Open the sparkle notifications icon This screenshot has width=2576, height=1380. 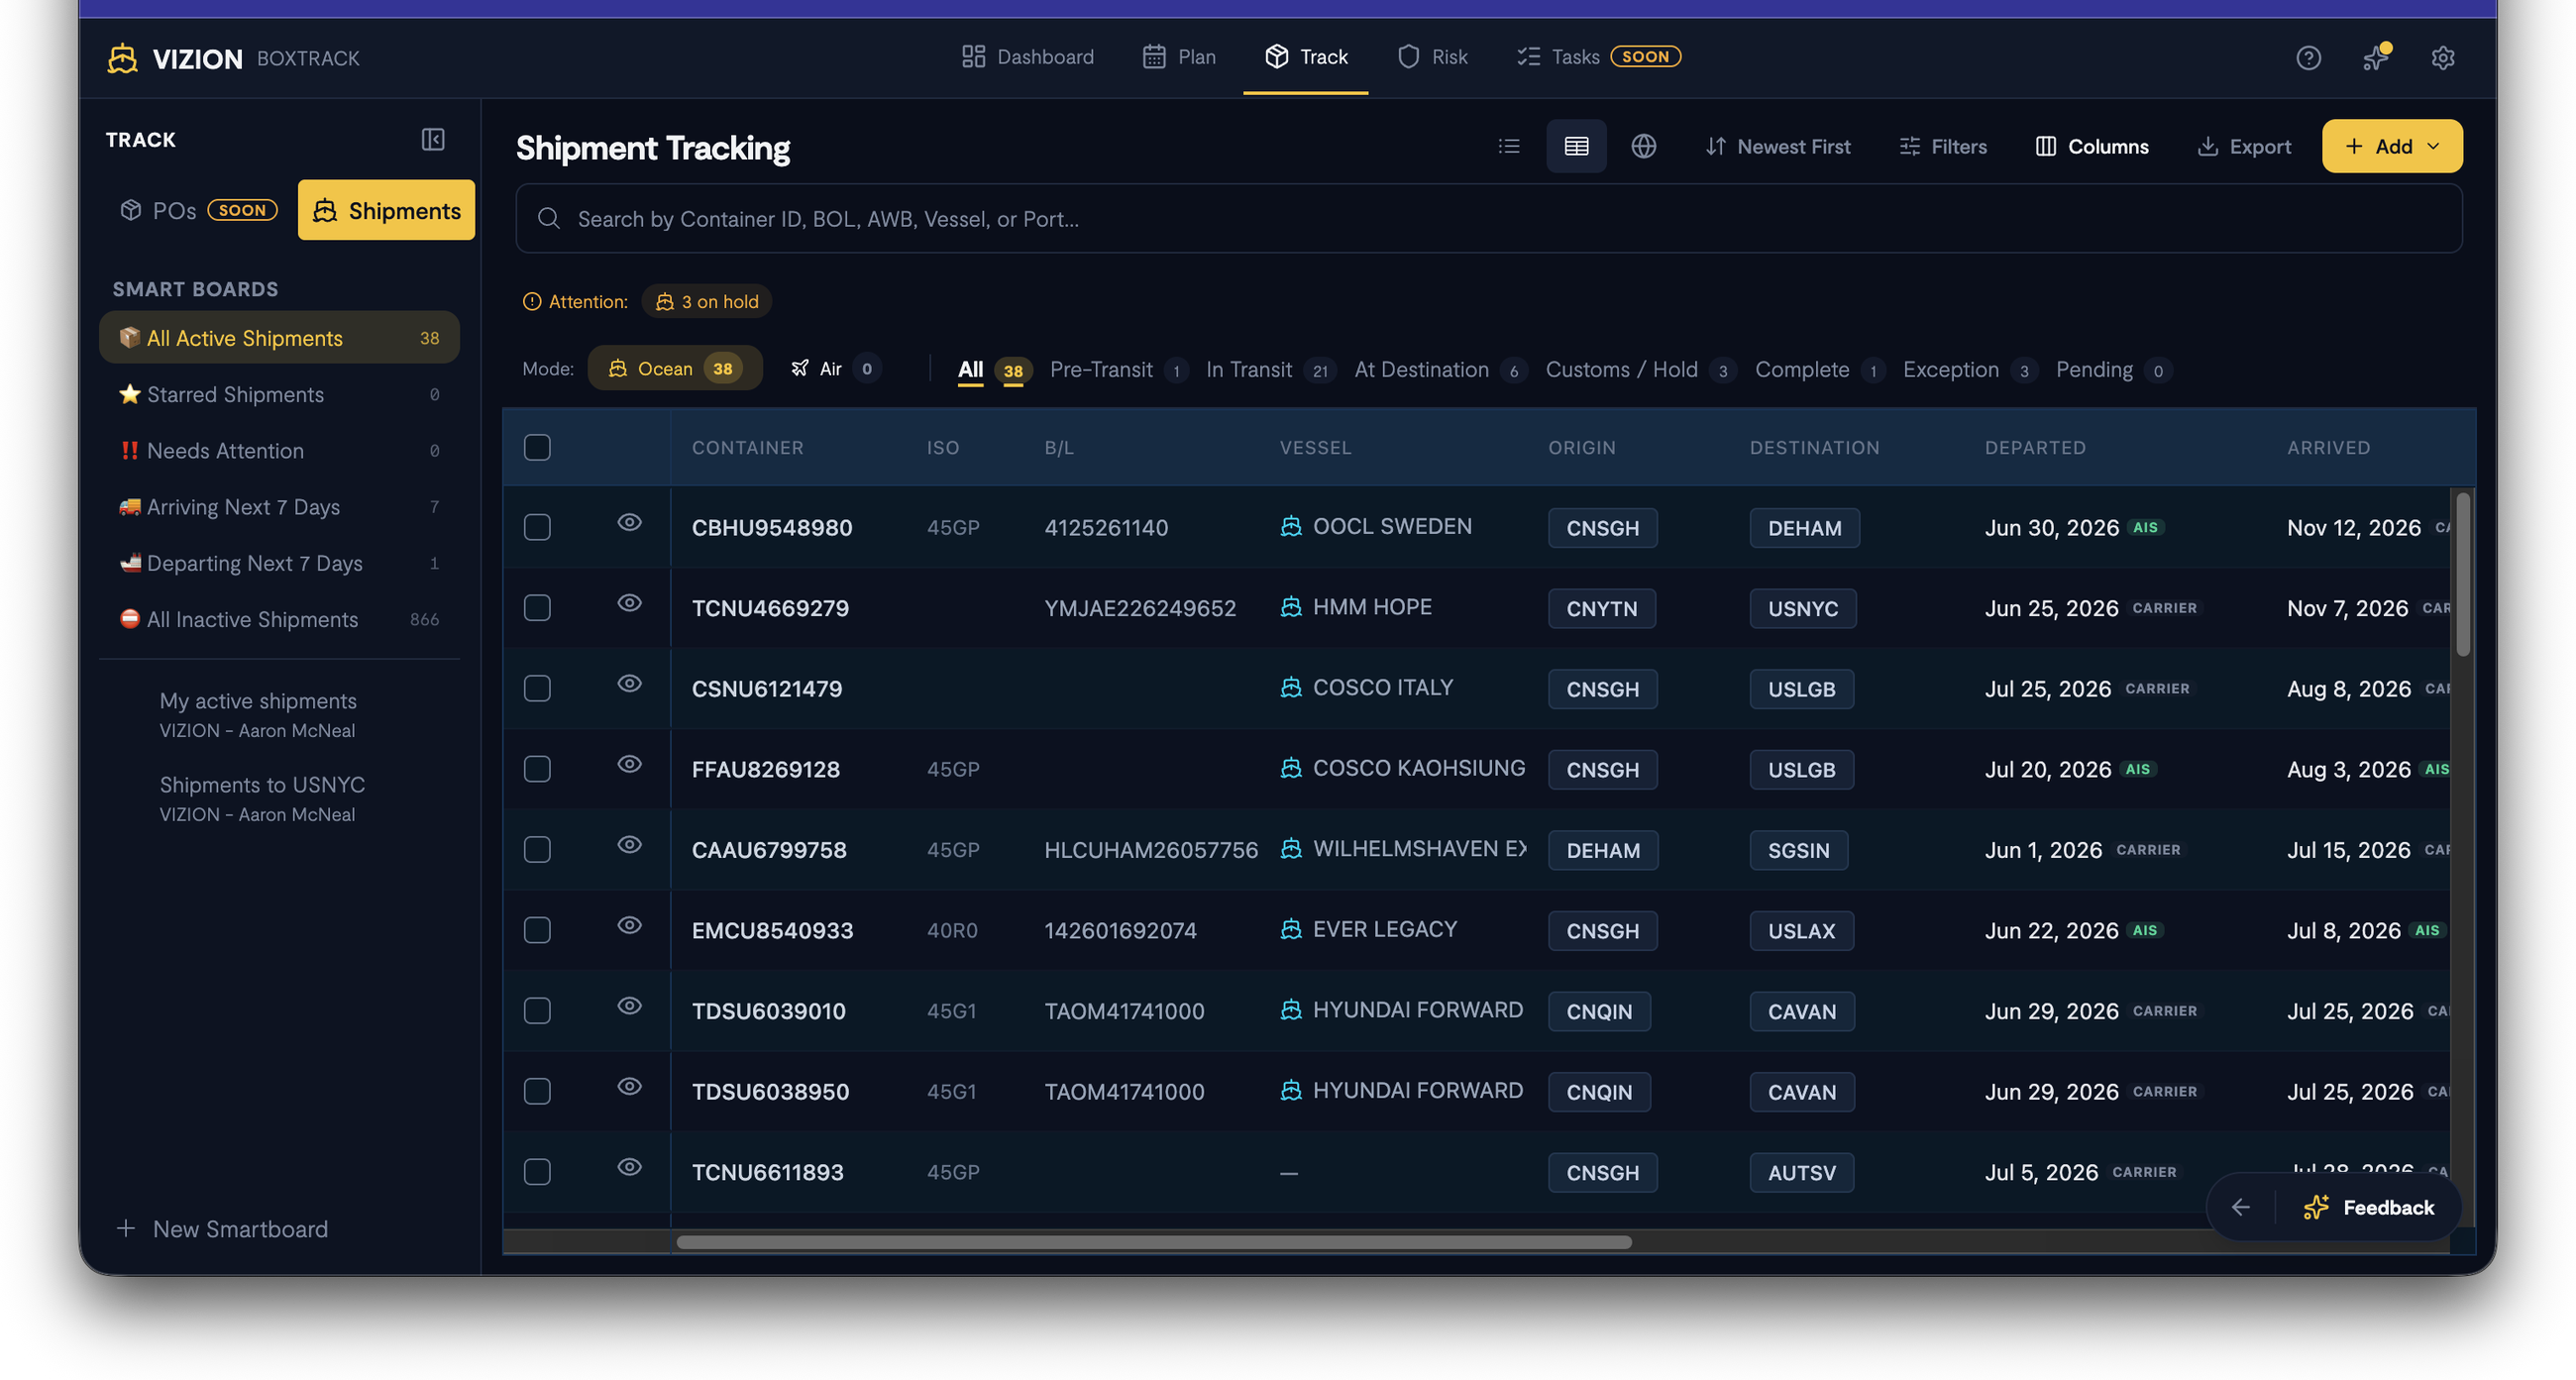tap(2376, 57)
